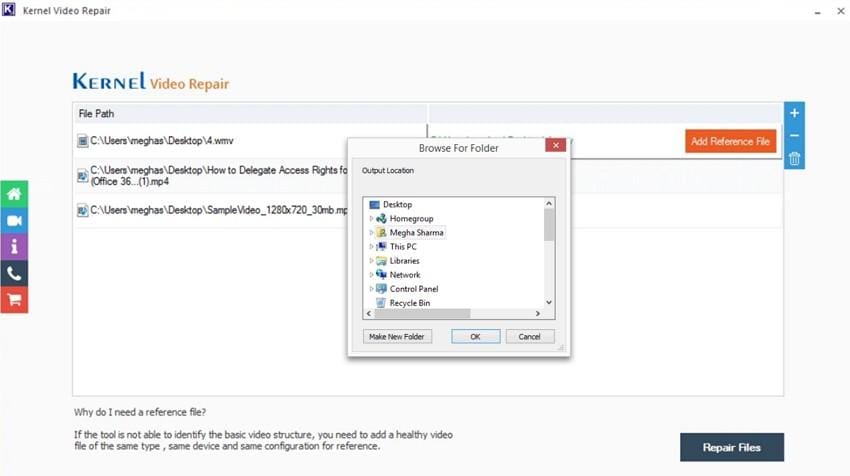Click Make New Folder button
Viewport: 850px width, 476px height.
pos(397,337)
